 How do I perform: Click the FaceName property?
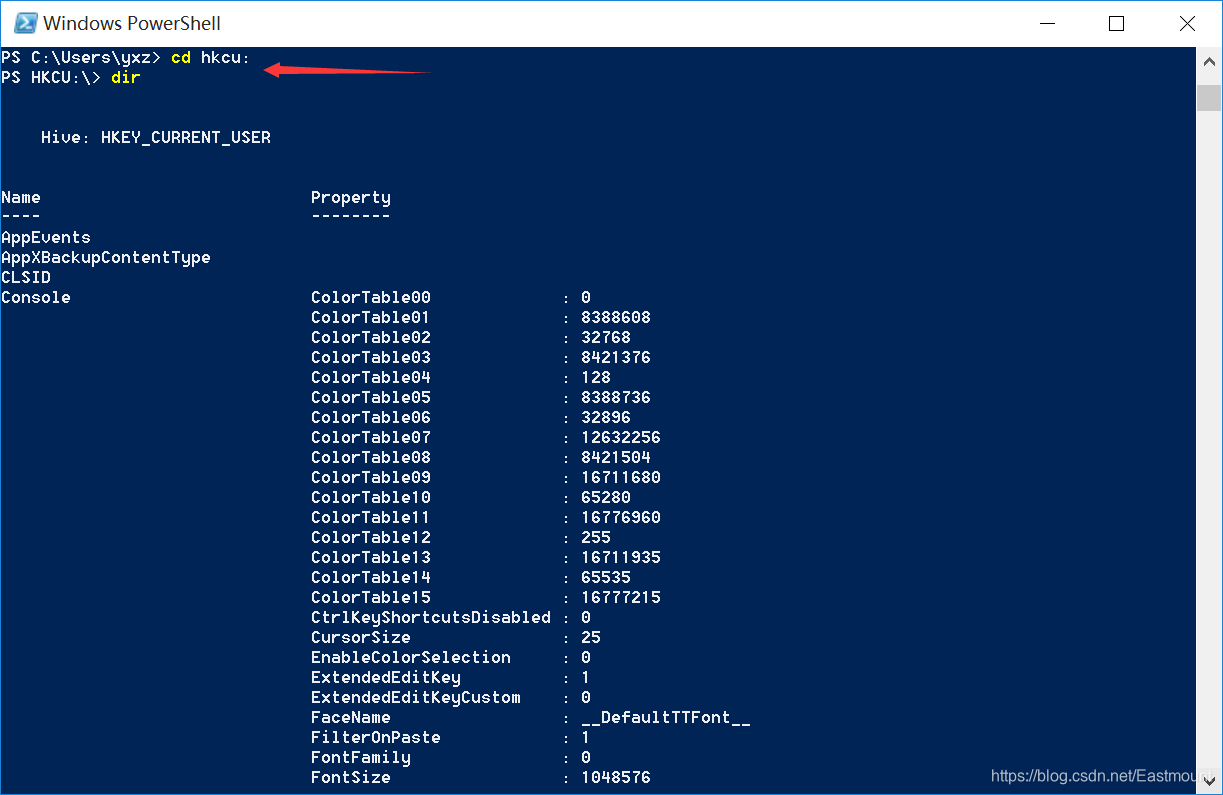pos(351,717)
